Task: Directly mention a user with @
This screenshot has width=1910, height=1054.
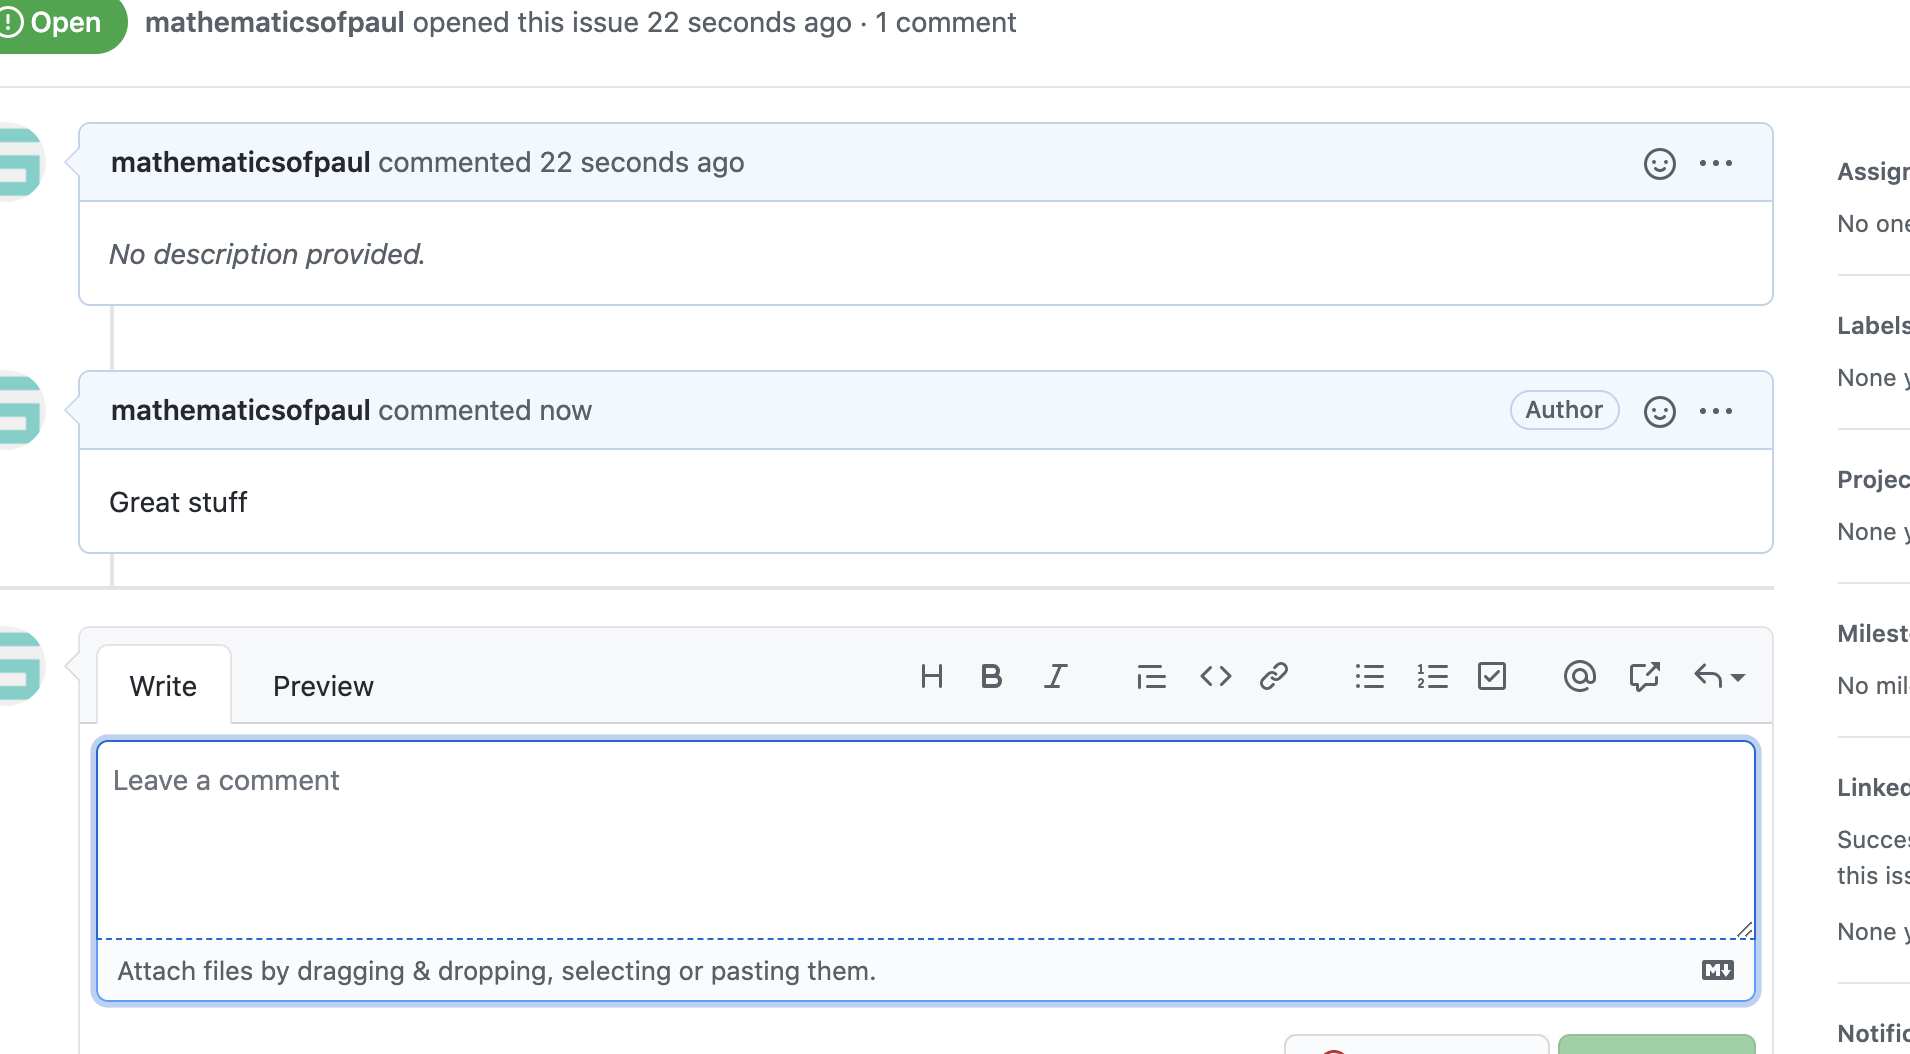Action: [x=1578, y=676]
